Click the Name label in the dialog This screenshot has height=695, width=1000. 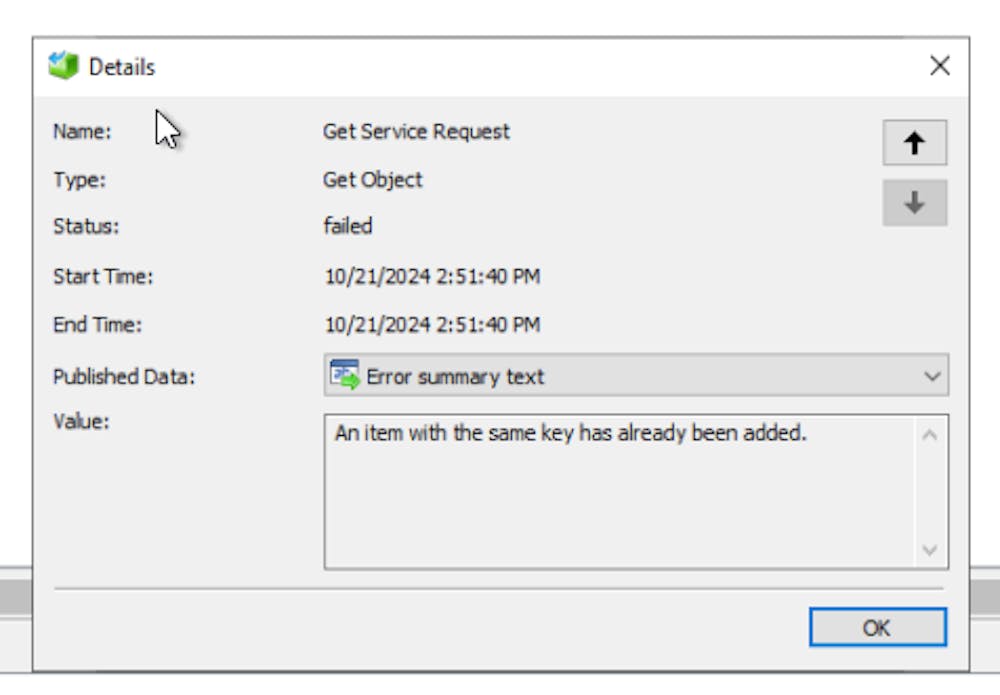pos(81,131)
